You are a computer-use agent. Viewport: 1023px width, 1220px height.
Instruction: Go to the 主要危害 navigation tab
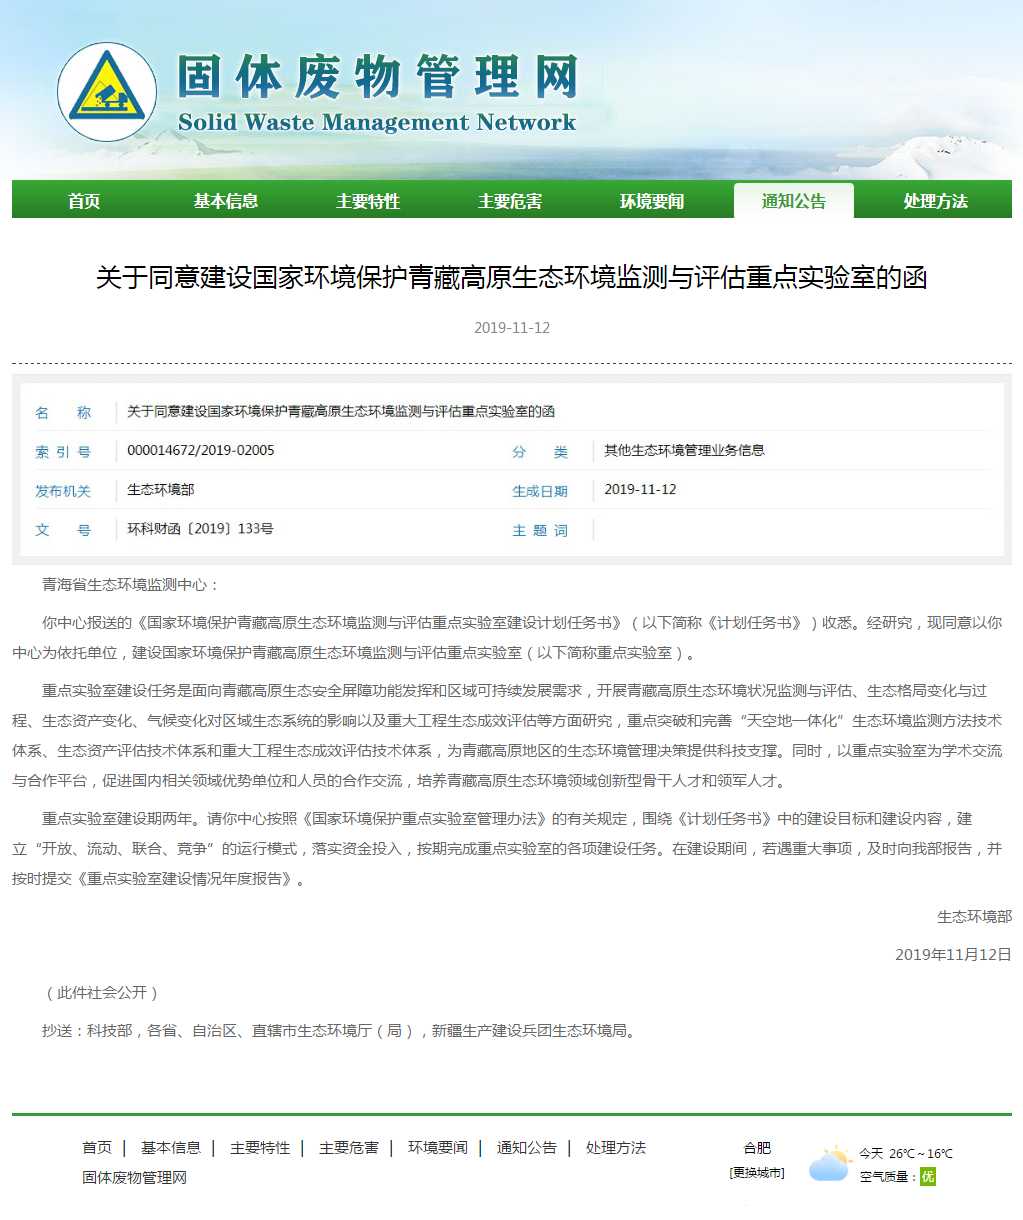tap(510, 201)
